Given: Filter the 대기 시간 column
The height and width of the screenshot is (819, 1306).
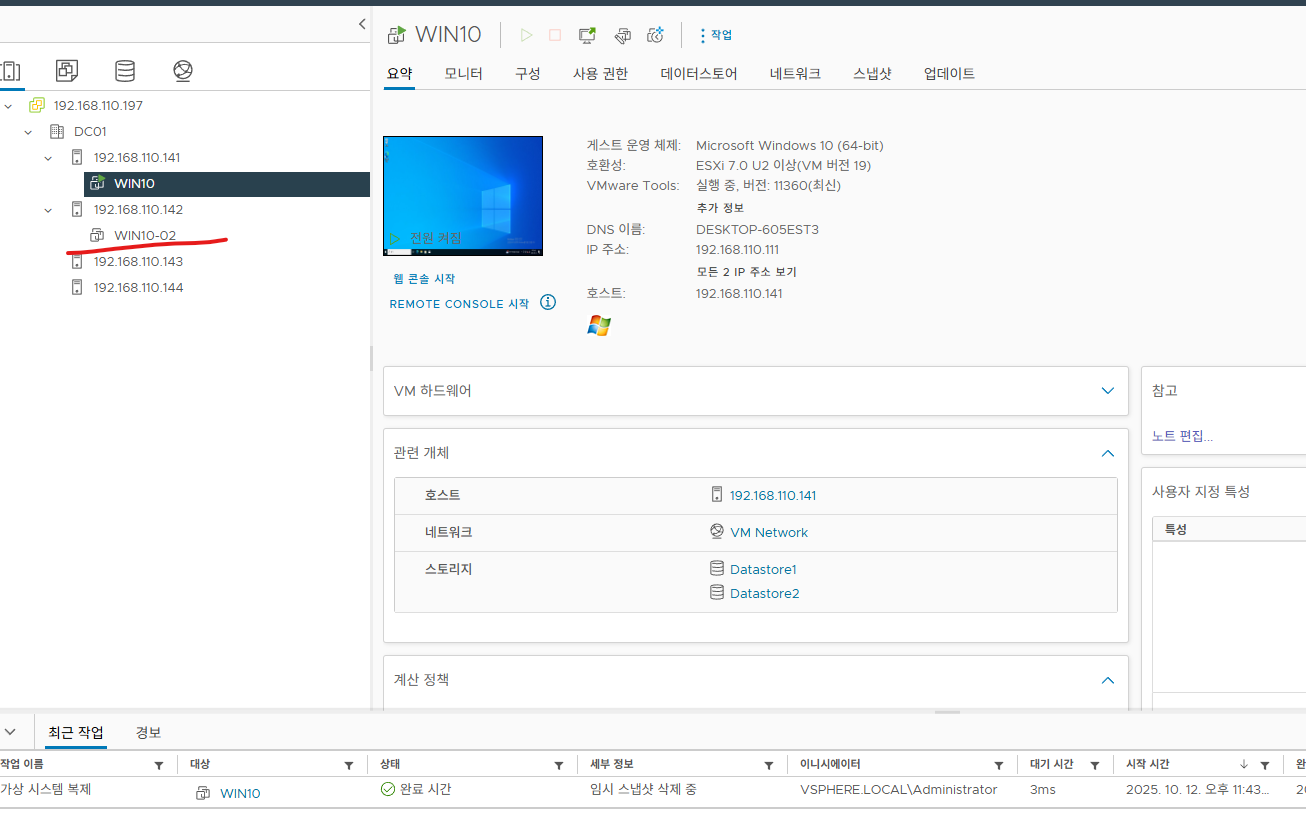Looking at the screenshot, I should pos(1095,765).
